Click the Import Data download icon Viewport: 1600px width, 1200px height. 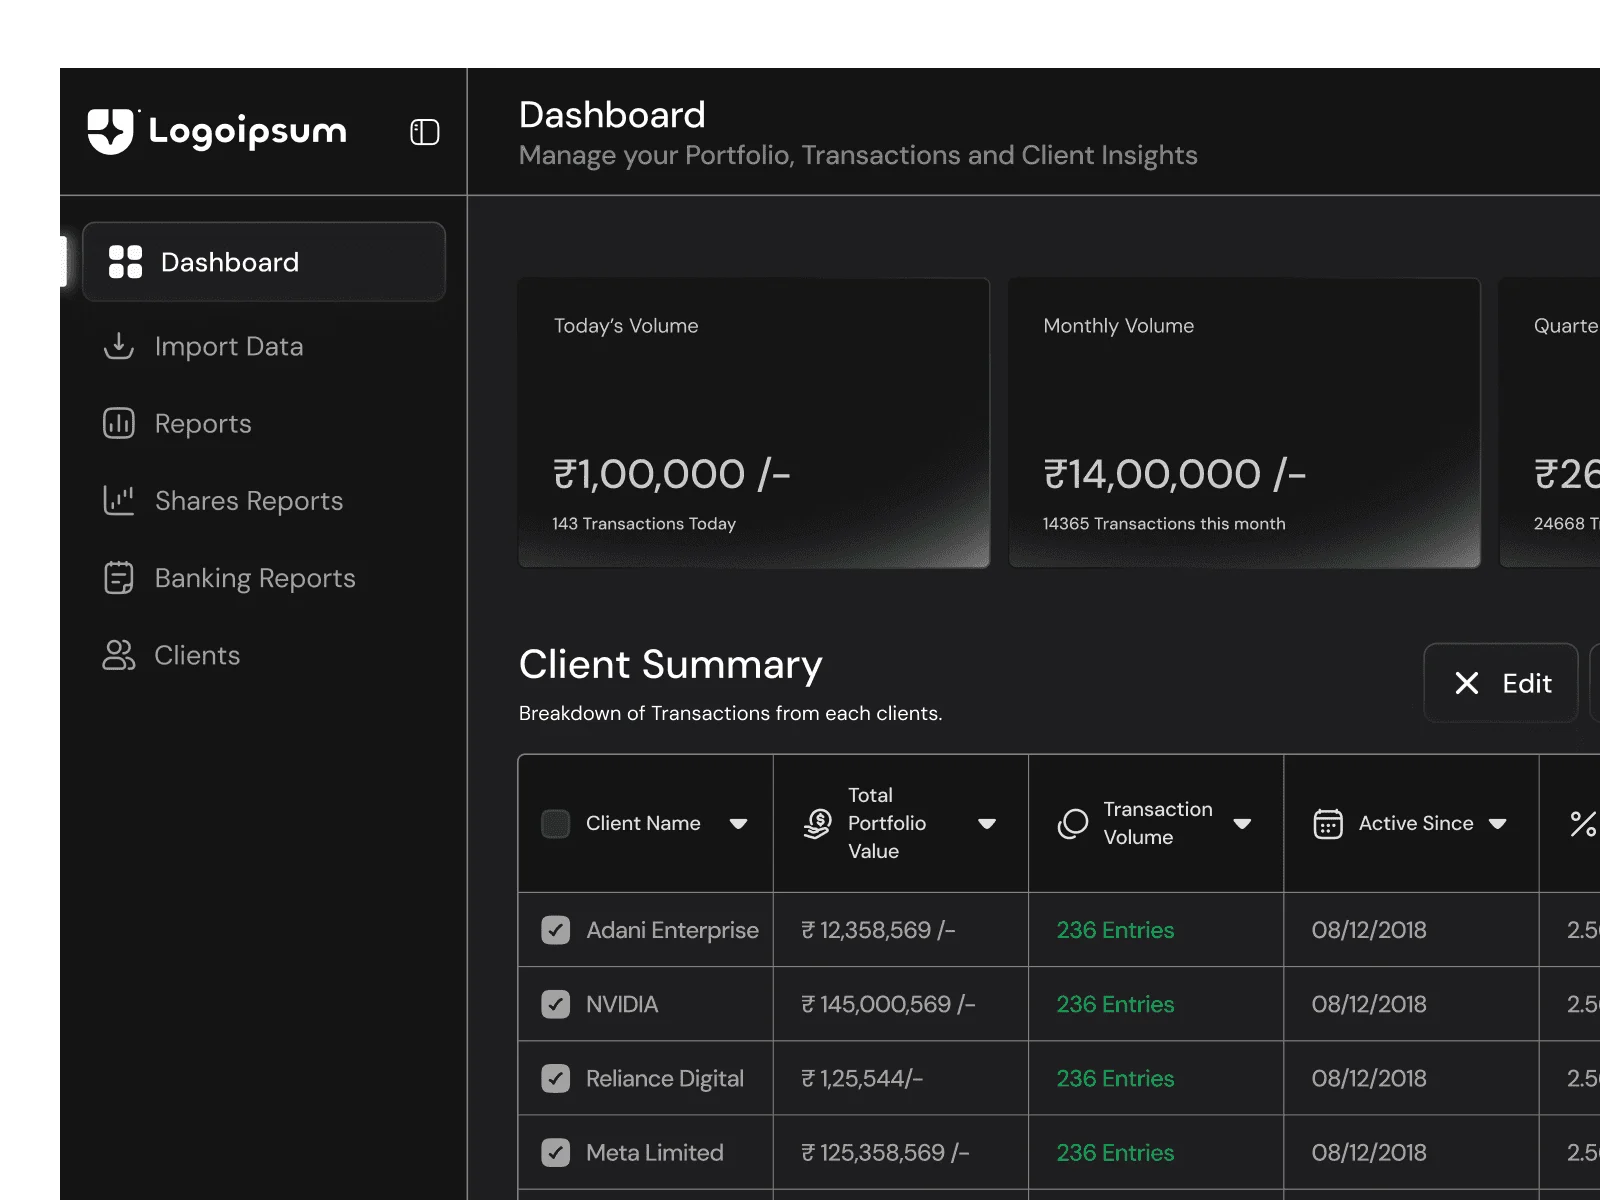tap(119, 346)
